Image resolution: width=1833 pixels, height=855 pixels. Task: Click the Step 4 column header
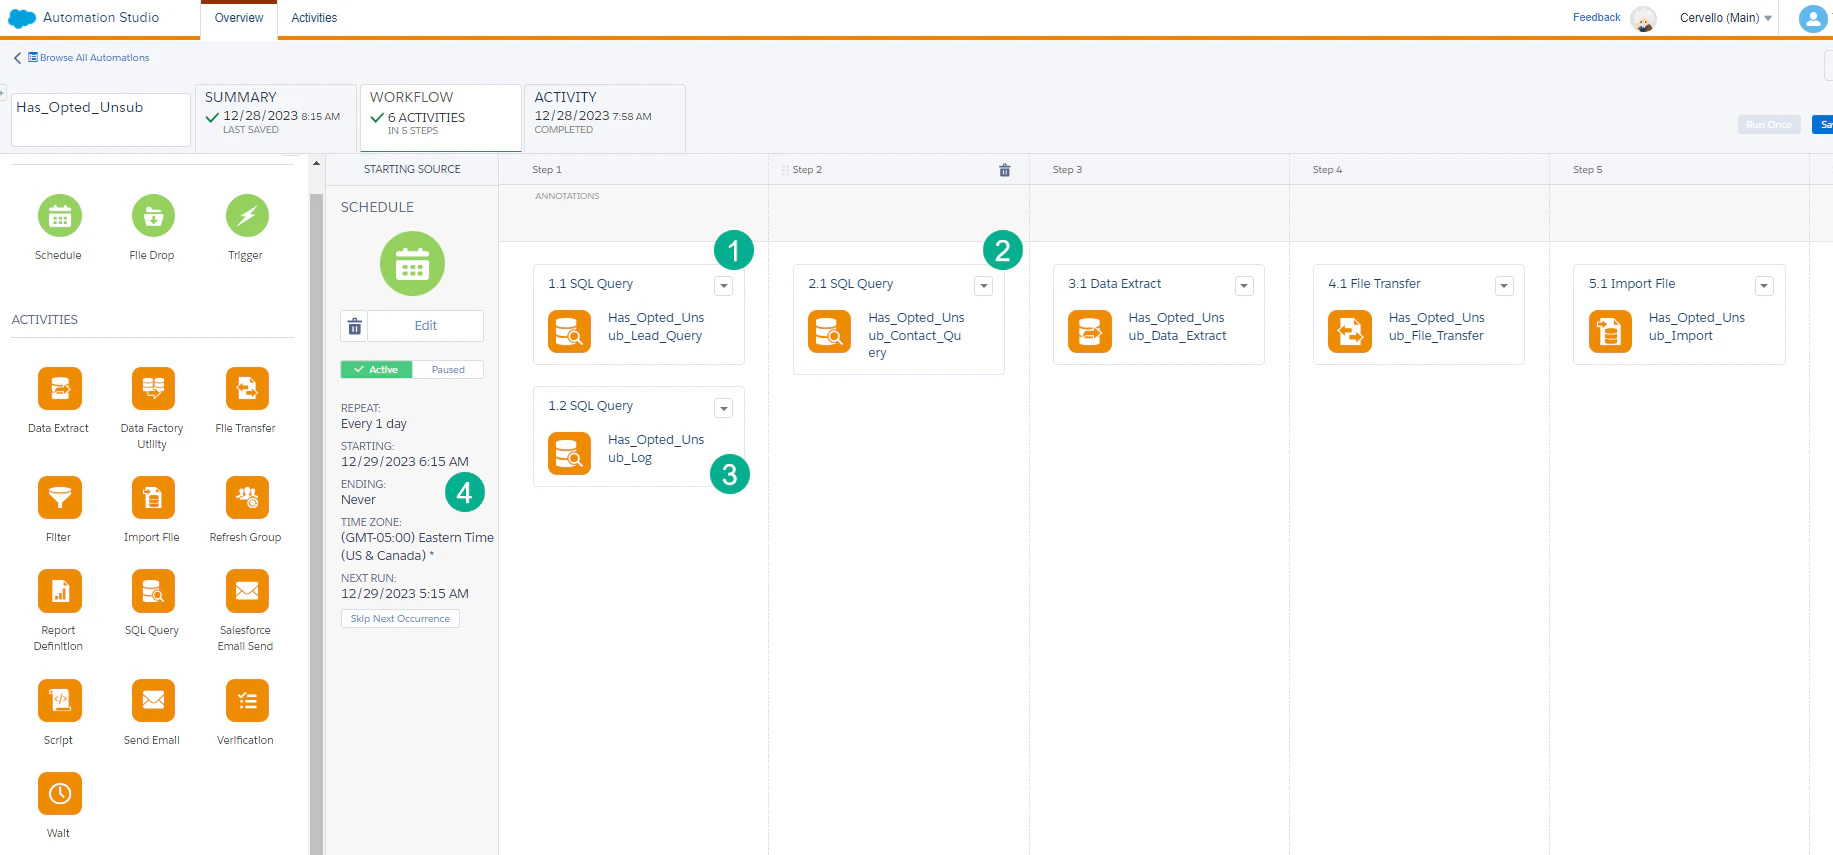[x=1327, y=170]
